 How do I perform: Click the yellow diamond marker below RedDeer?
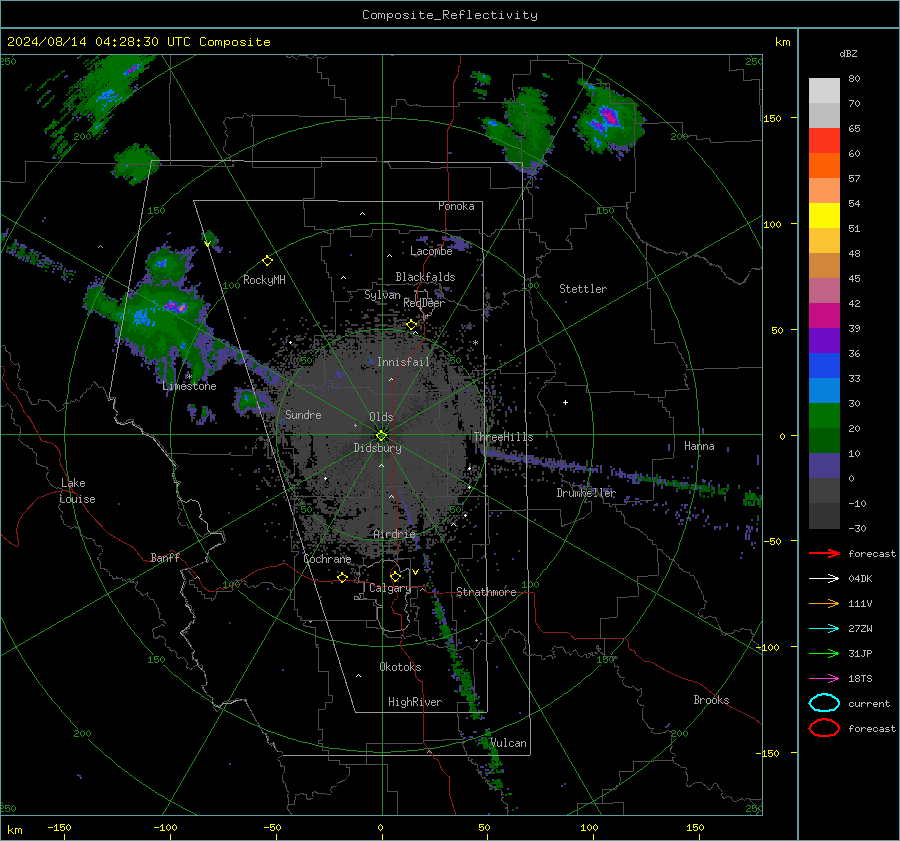click(x=412, y=325)
